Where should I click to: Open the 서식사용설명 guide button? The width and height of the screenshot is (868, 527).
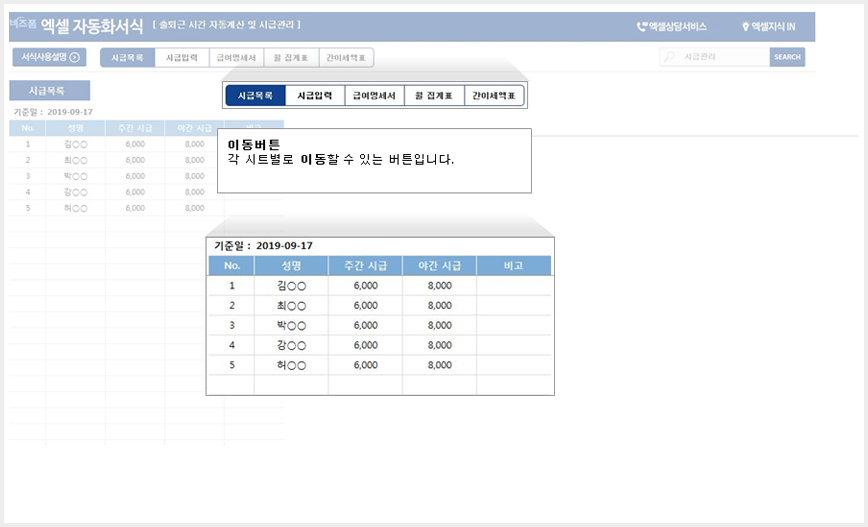[x=49, y=57]
